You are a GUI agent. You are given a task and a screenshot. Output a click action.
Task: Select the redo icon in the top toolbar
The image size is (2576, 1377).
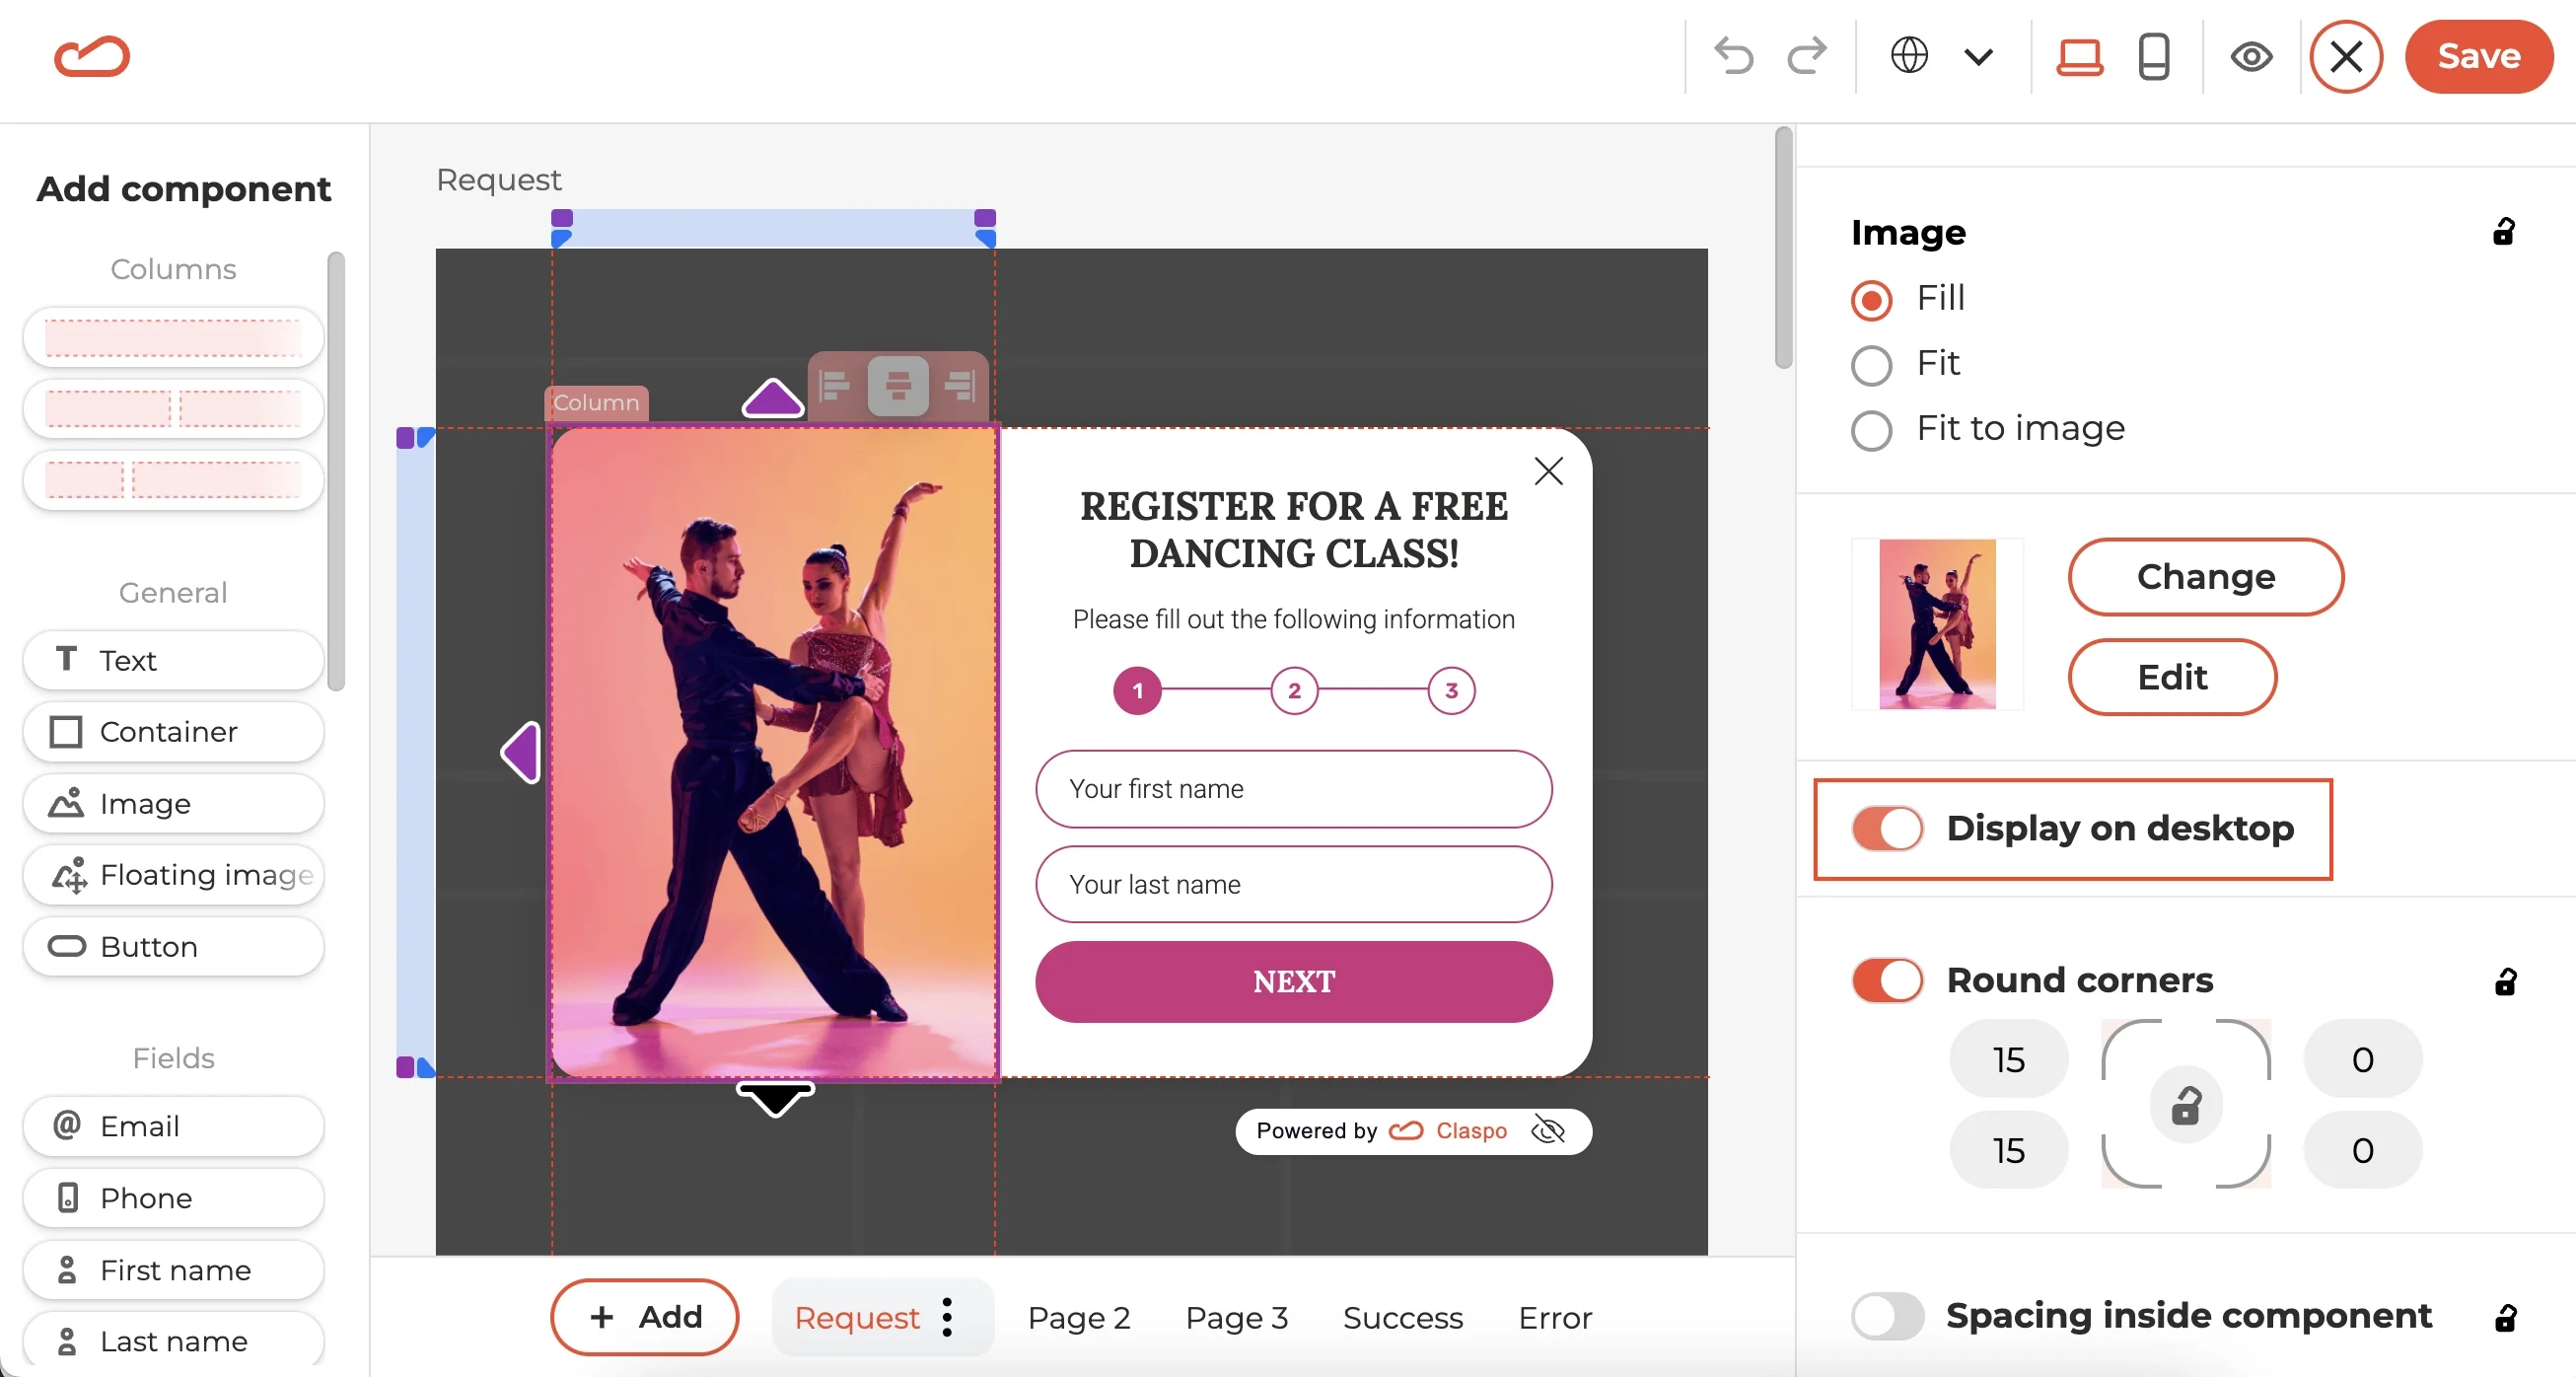pyautogui.click(x=1806, y=57)
